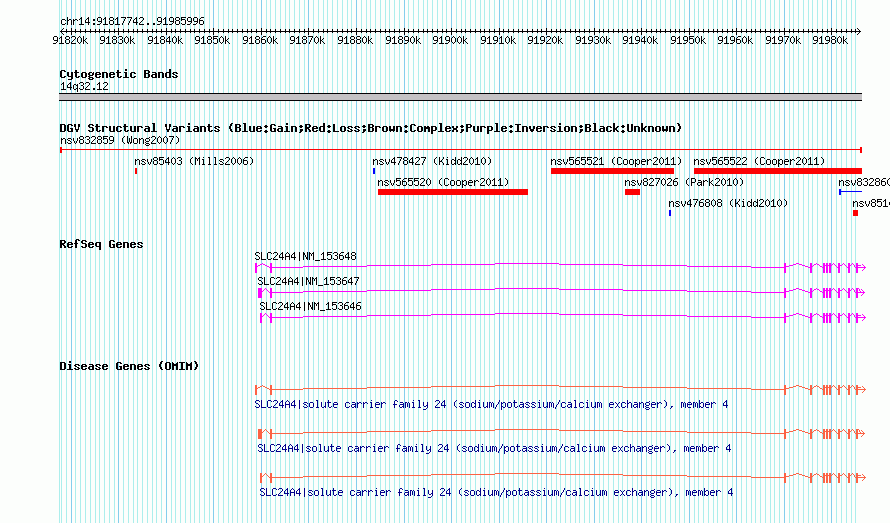Click the red nsv565522 loss bar
This screenshot has height=523, width=890.
pos(778,171)
